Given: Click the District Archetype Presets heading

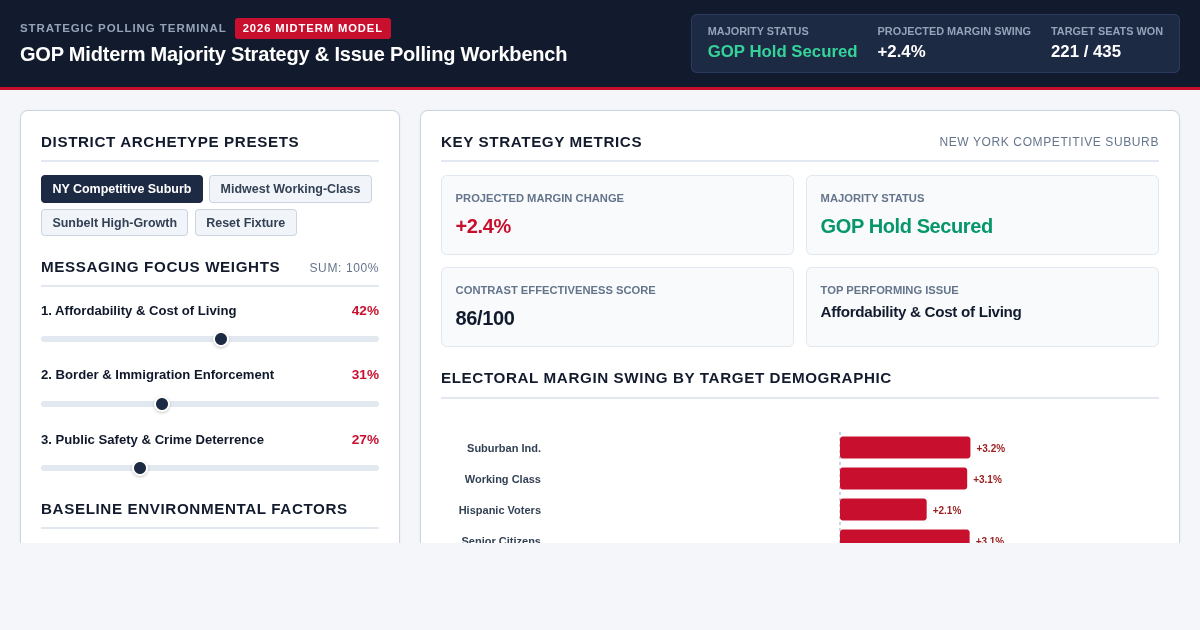Looking at the screenshot, I should pos(170,142).
